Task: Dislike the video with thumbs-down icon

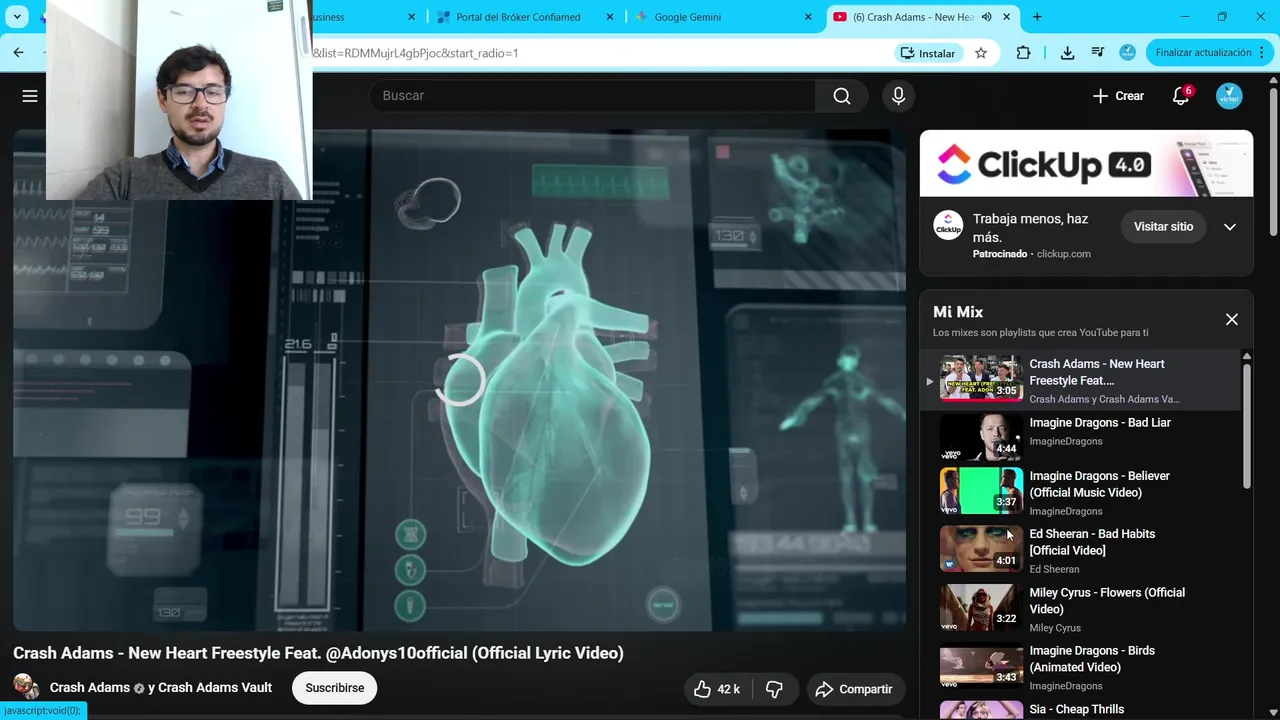Action: pos(774,689)
